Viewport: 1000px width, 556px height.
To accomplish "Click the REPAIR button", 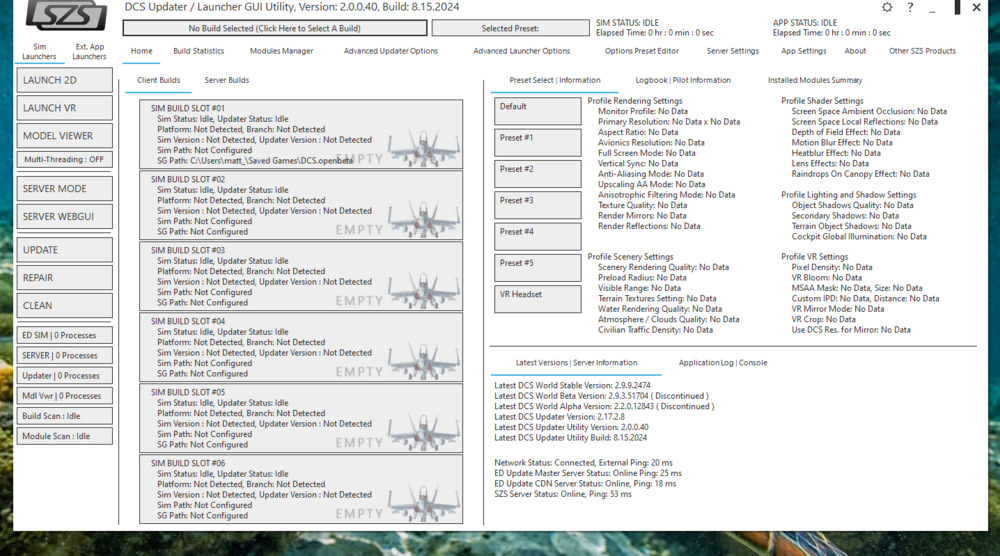I will 64,278.
